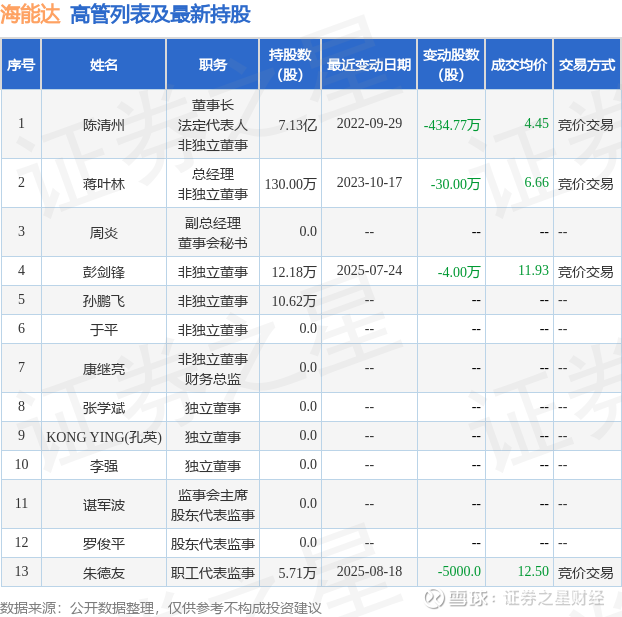The image size is (622, 617).
Task: Click the 数据来源 footer note
Action: 160,607
